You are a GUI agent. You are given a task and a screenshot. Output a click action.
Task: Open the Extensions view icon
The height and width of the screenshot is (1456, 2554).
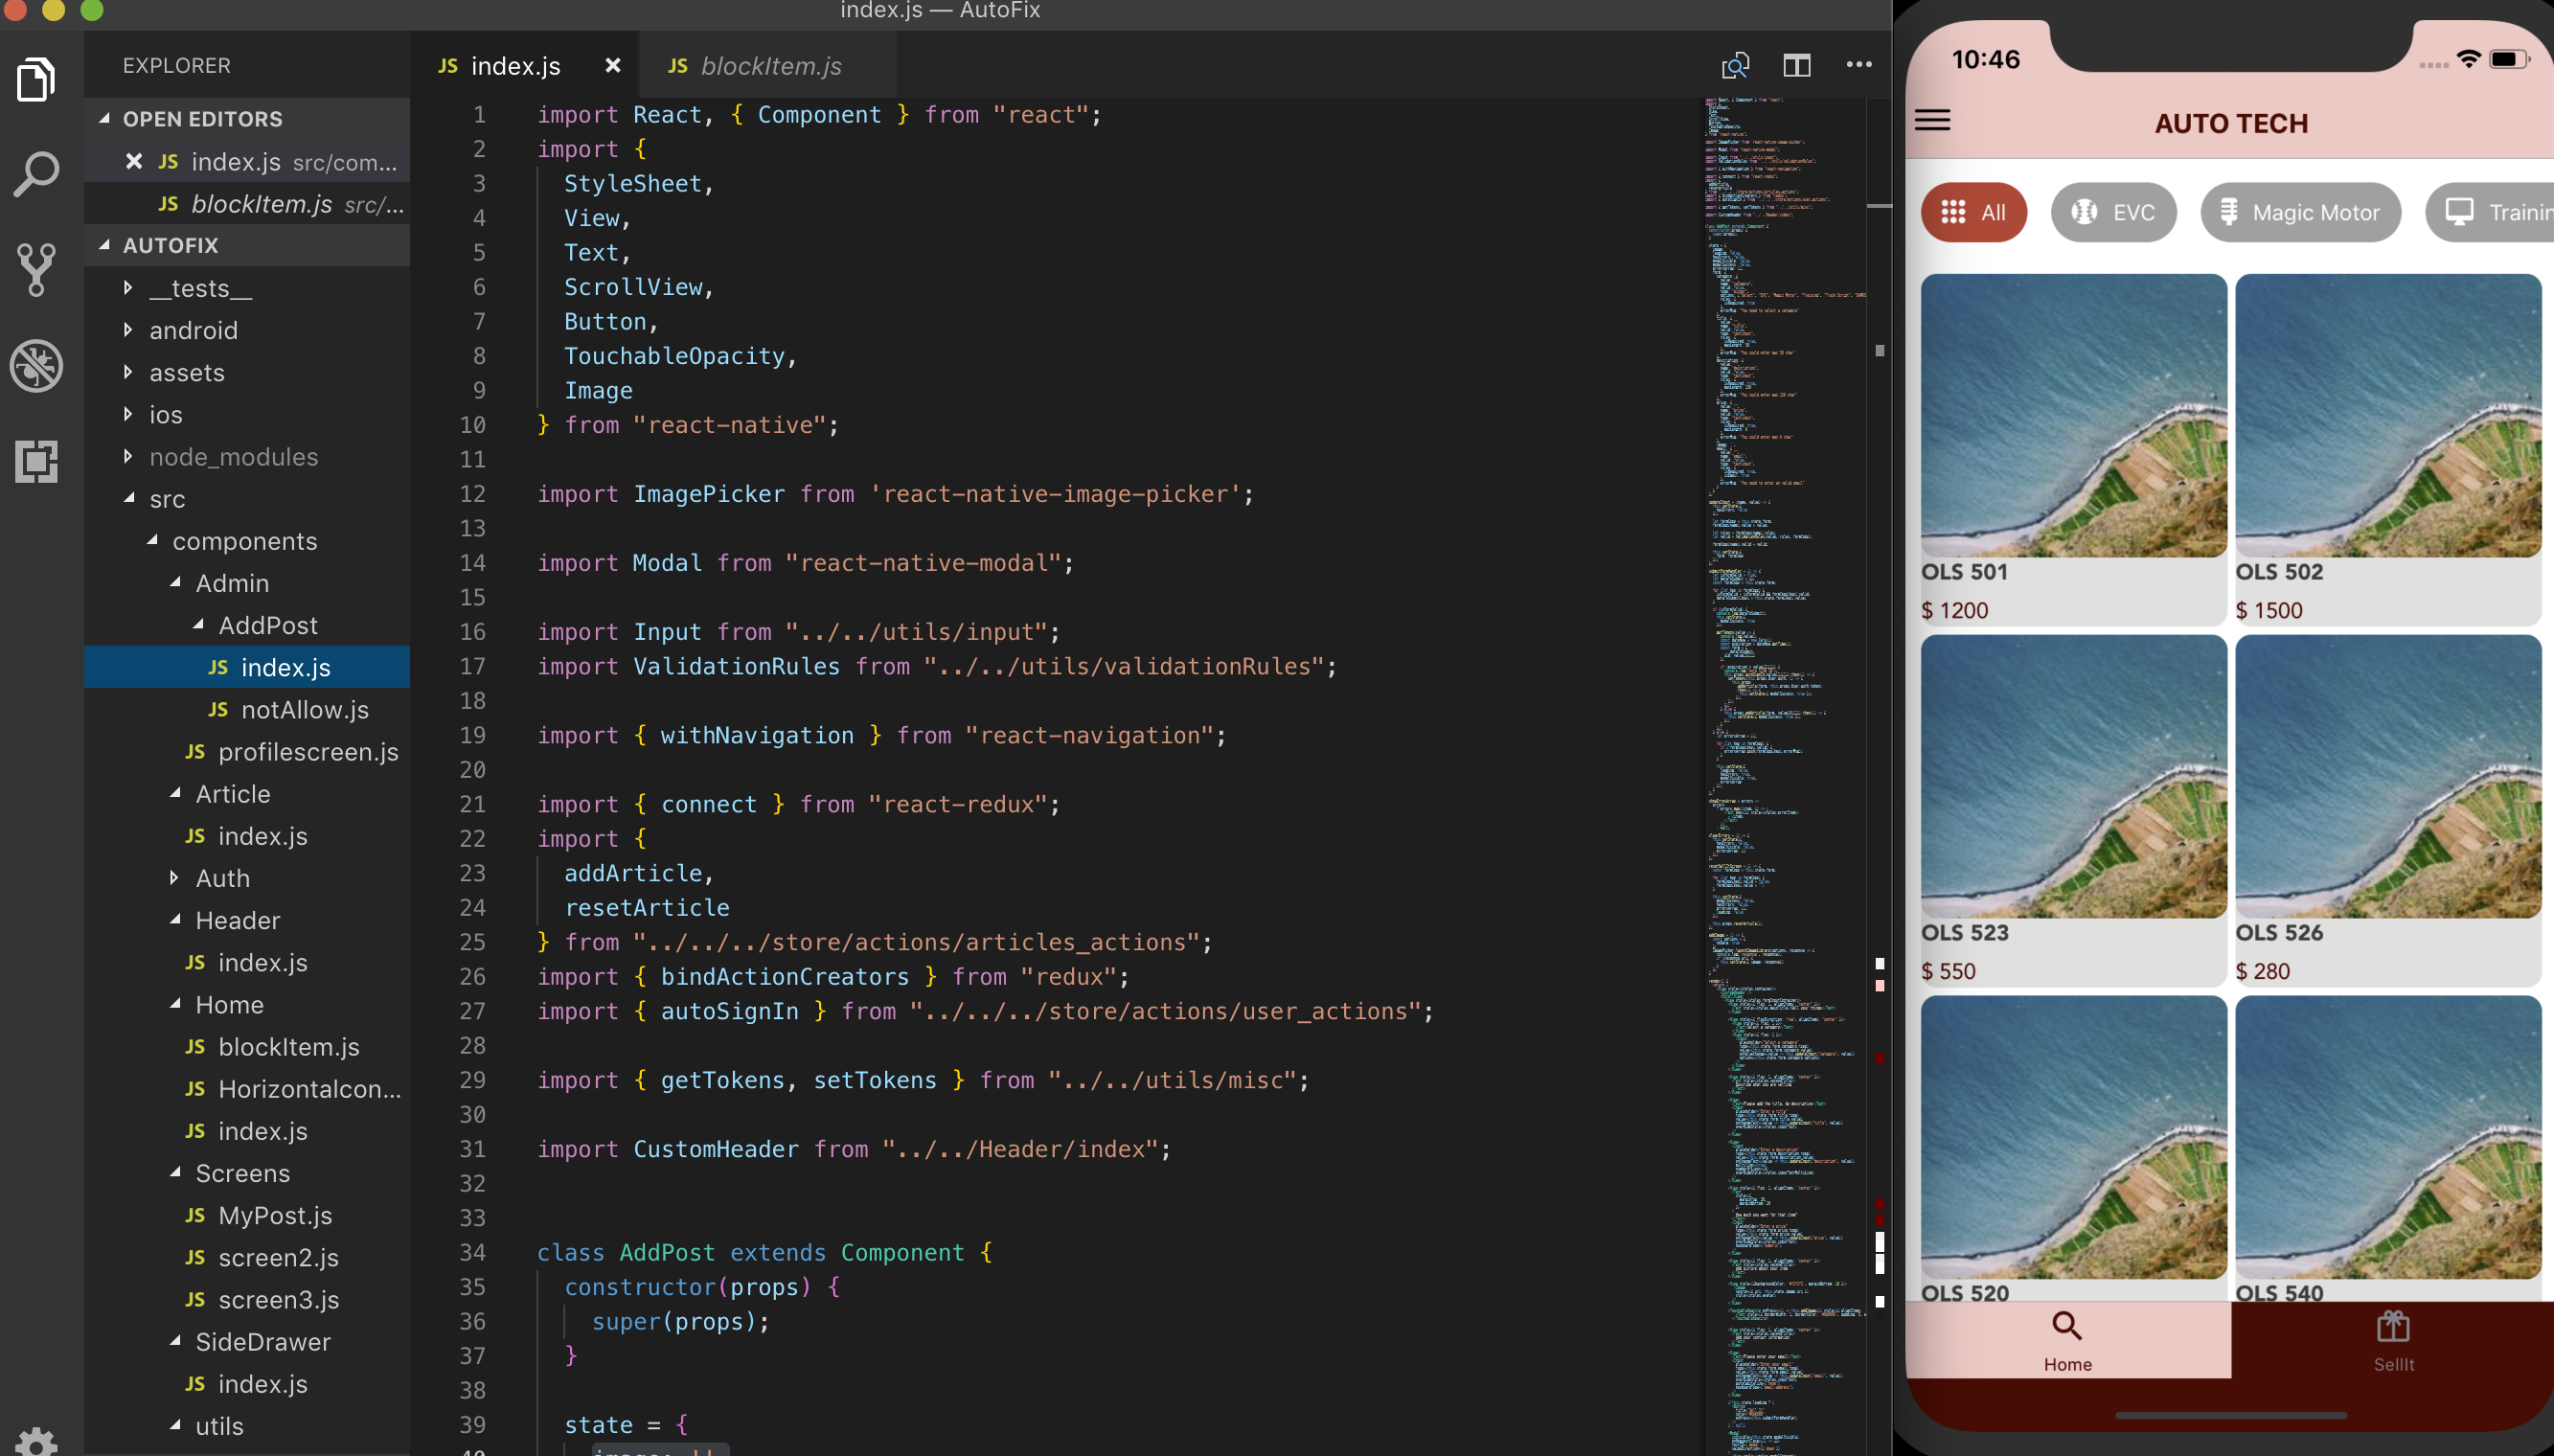37,461
